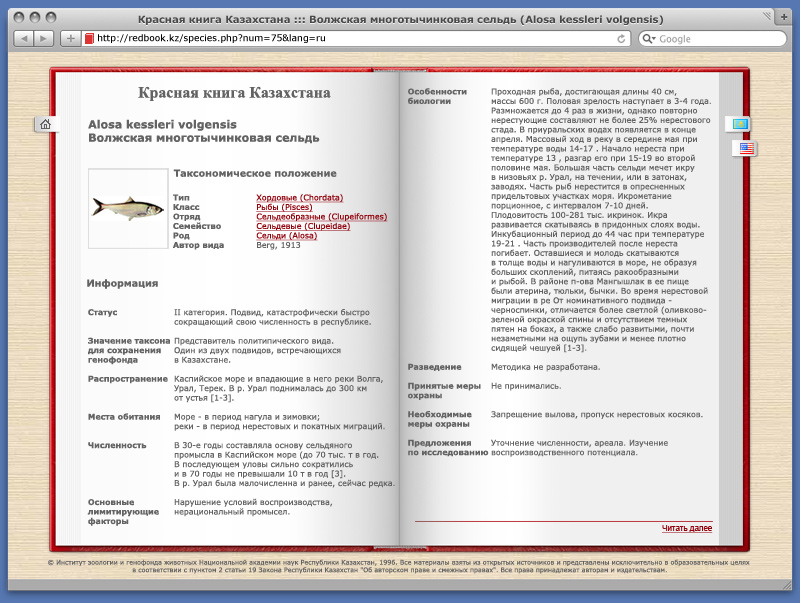The height and width of the screenshot is (603, 800).
Task: Add bookmark with the plus toolbar button
Action: [70, 38]
